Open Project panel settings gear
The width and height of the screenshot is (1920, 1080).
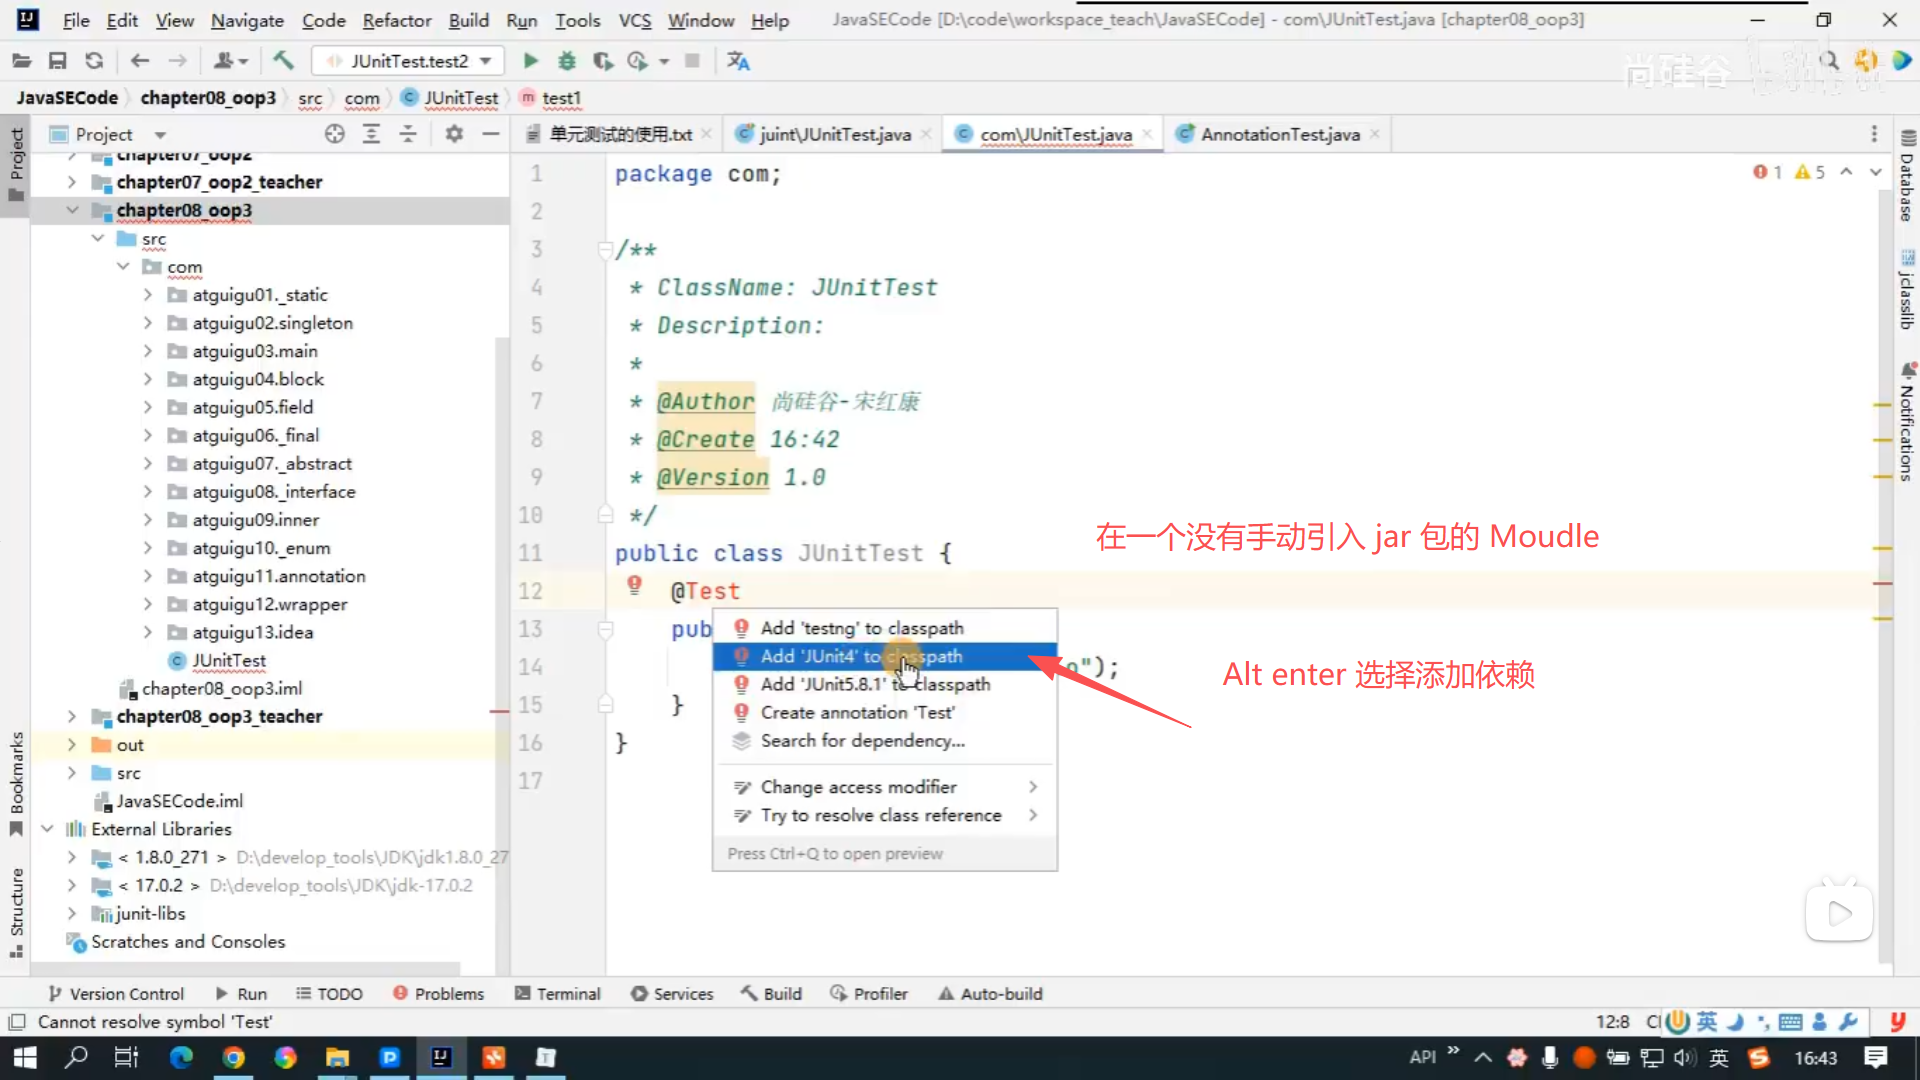point(454,134)
